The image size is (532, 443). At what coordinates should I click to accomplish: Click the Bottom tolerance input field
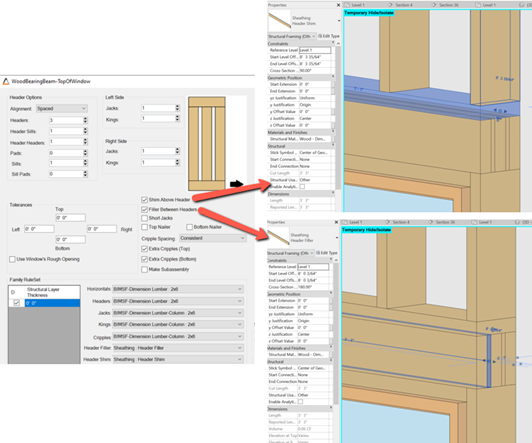[x=71, y=240]
